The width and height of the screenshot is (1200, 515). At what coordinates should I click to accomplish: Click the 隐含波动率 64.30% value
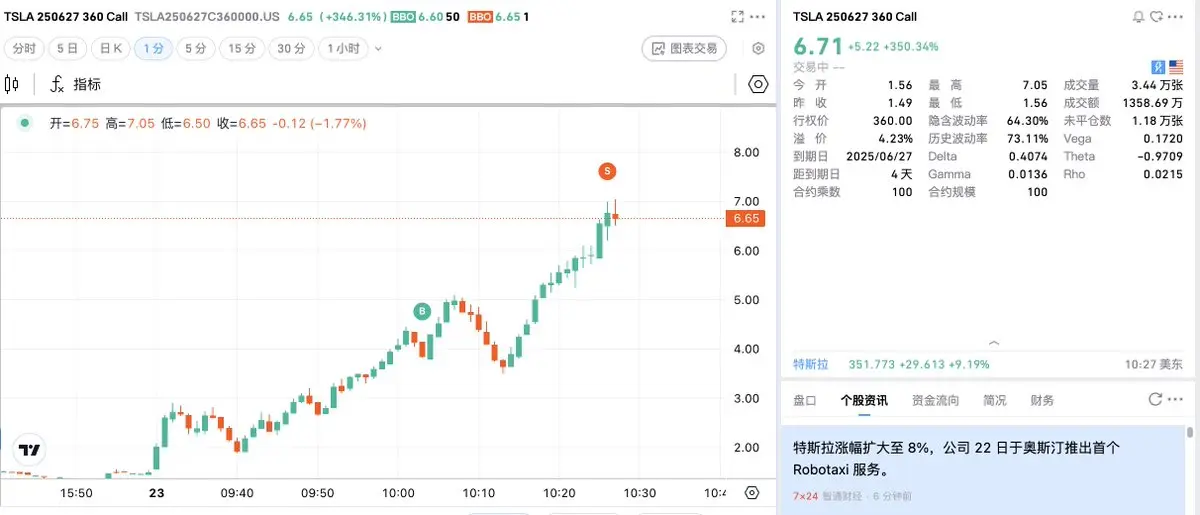1027,120
